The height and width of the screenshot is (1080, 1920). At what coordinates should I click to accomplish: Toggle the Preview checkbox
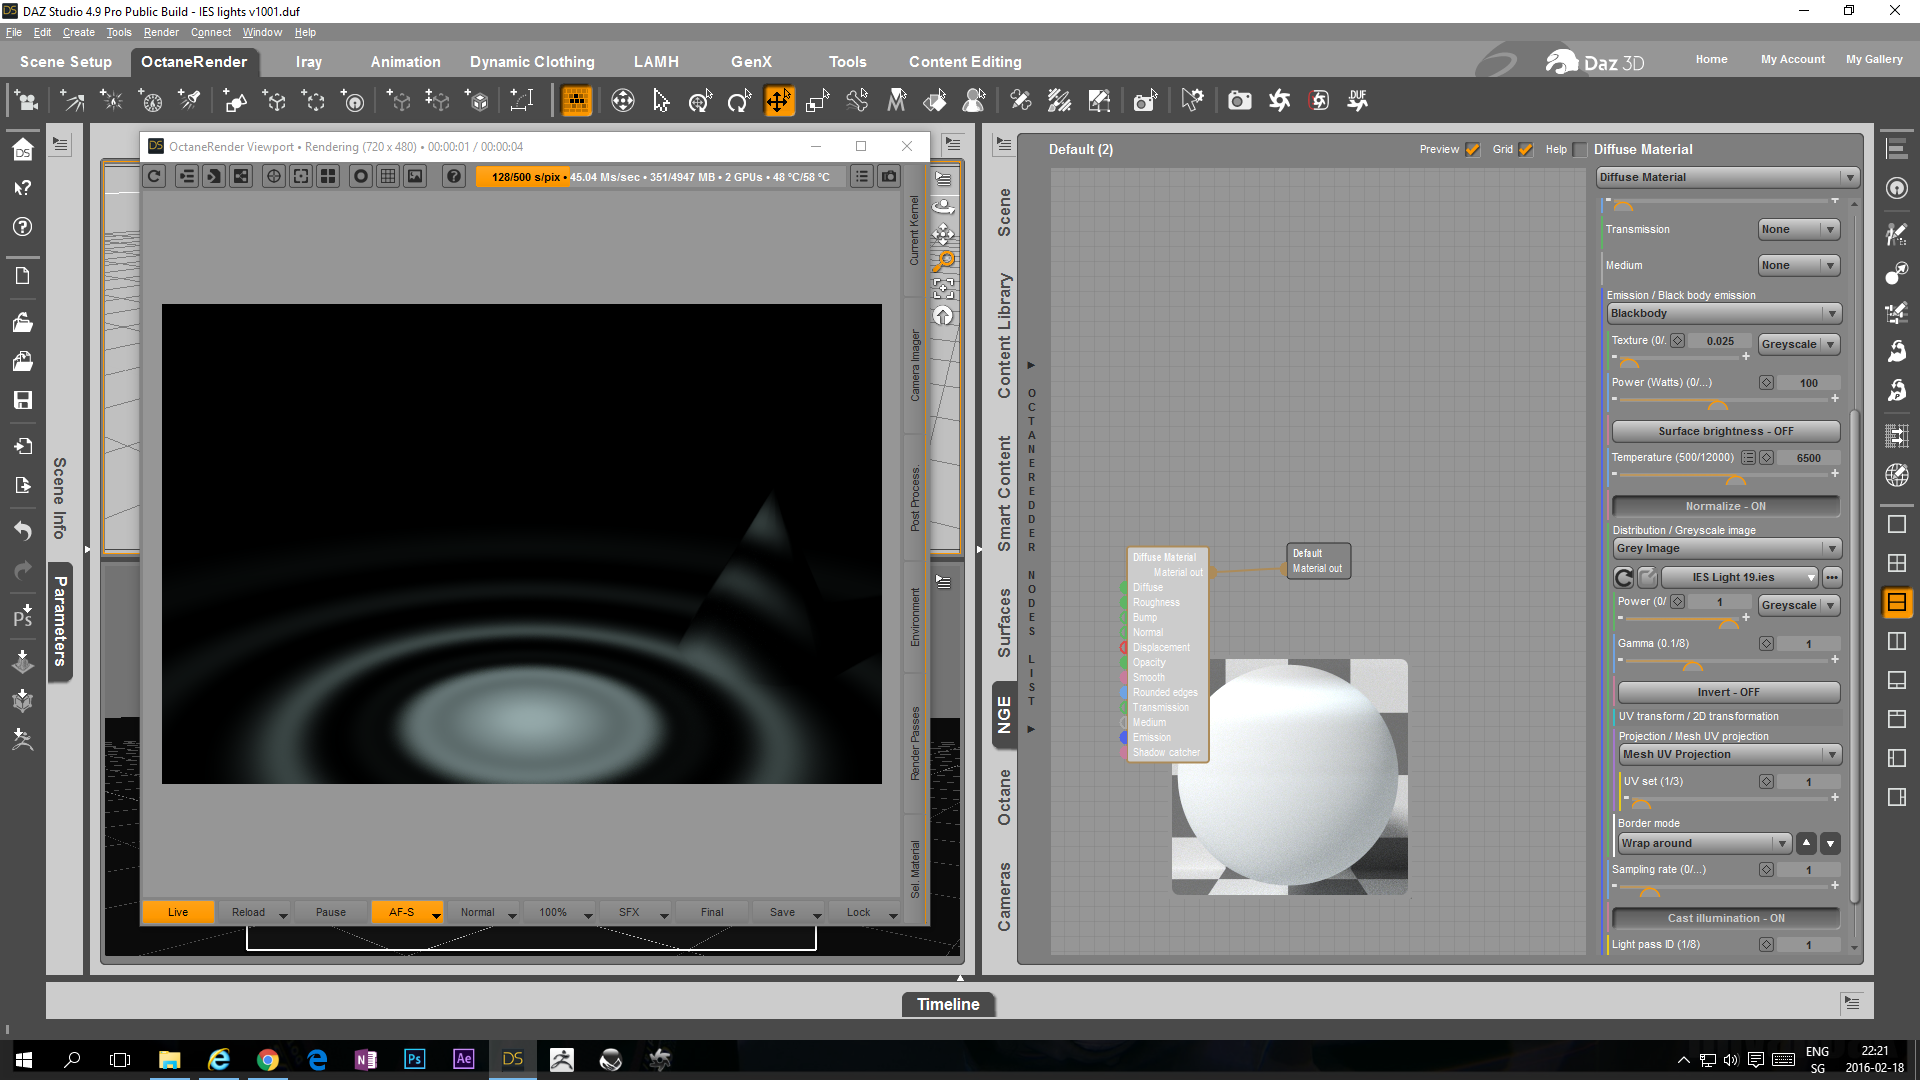point(1472,150)
